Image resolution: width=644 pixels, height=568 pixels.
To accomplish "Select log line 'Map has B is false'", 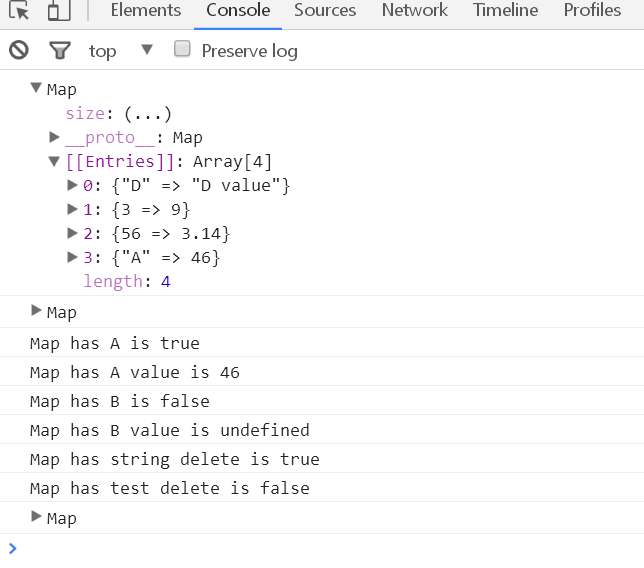I will 120,401.
